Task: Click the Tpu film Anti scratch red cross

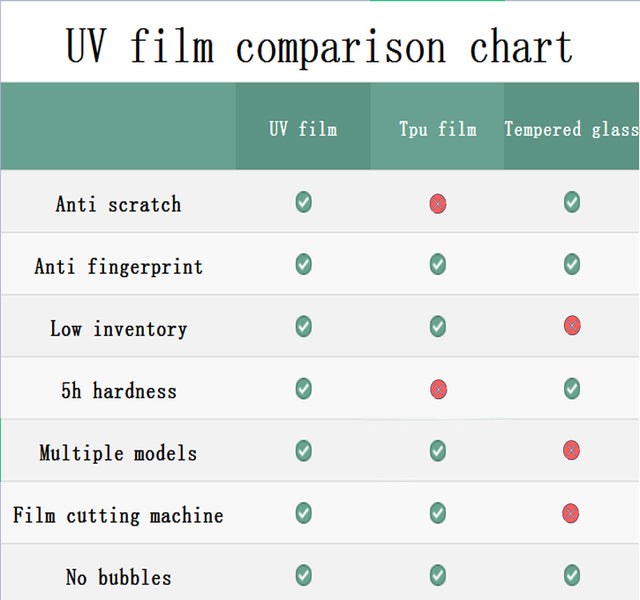Action: (x=438, y=204)
